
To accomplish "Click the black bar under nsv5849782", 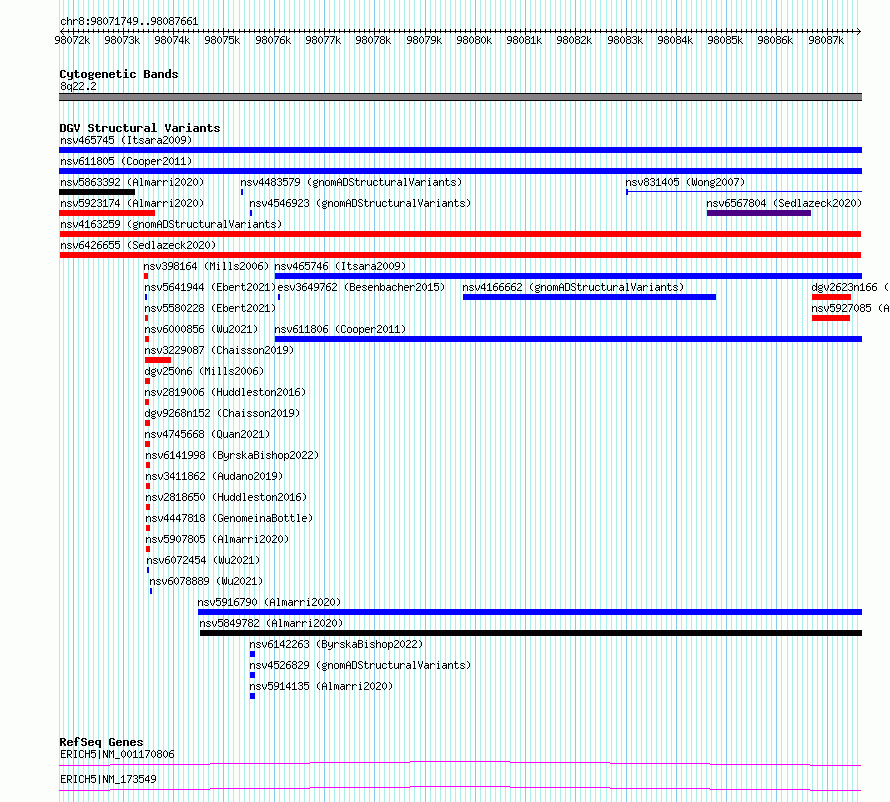I will click(x=531, y=633).
